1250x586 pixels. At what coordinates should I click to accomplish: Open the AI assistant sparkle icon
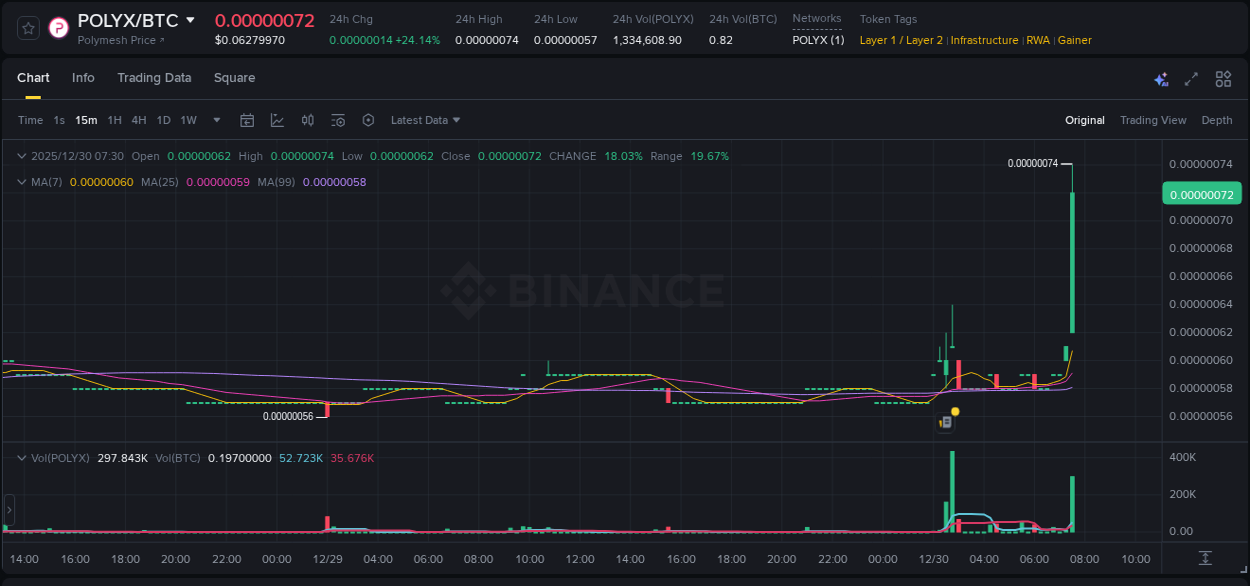[x=1161, y=79]
